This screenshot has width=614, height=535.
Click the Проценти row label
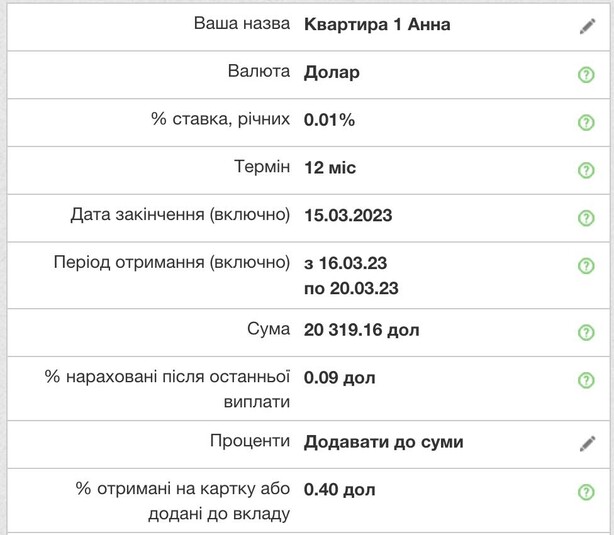pyautogui.click(x=250, y=442)
